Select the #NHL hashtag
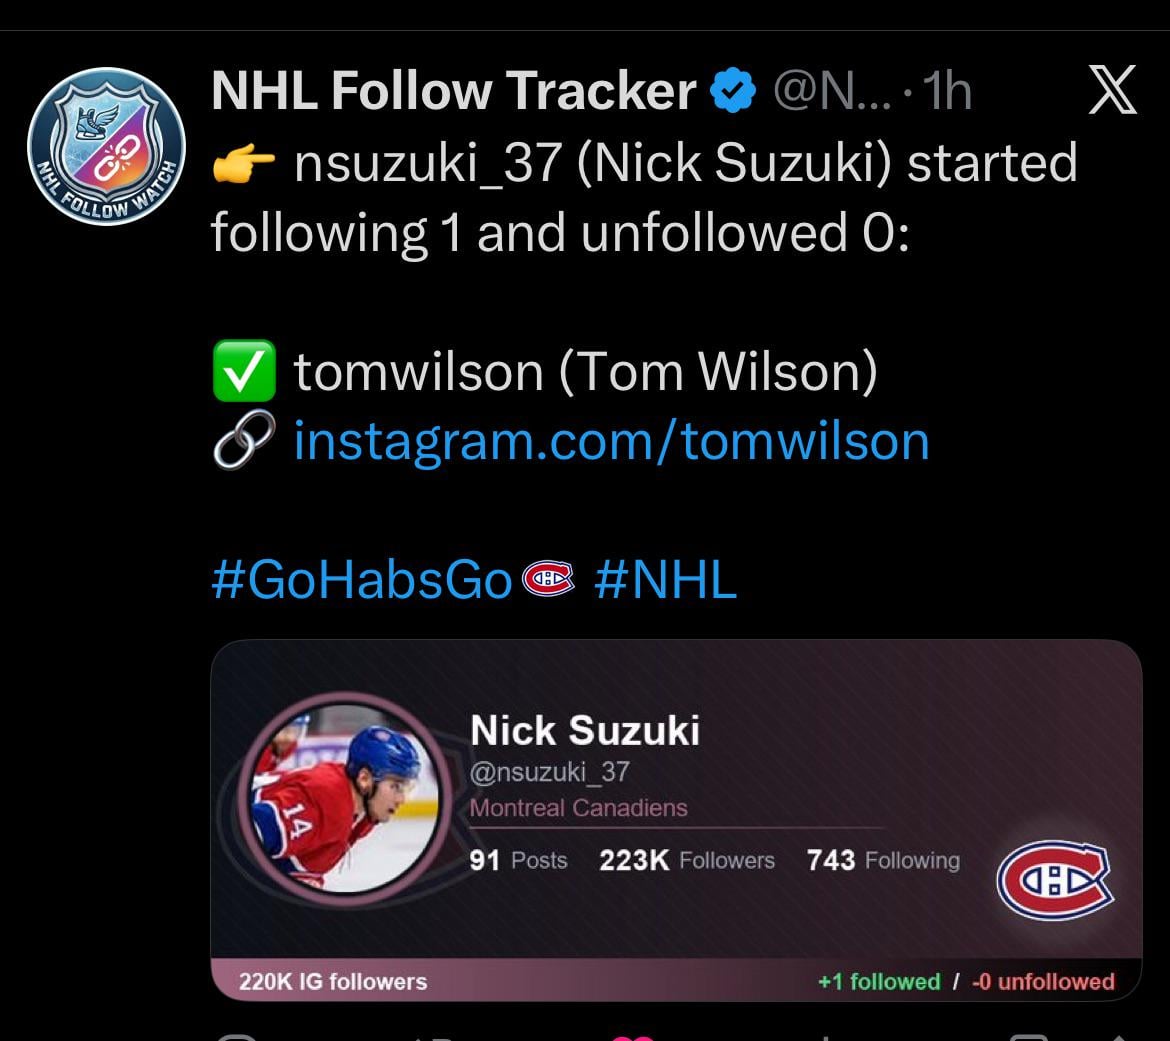The height and width of the screenshot is (1041, 1170). tap(665, 580)
